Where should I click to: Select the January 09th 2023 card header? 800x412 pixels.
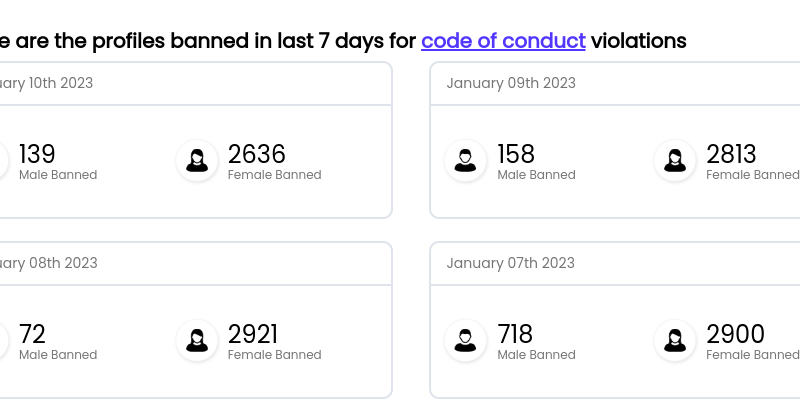pos(511,83)
